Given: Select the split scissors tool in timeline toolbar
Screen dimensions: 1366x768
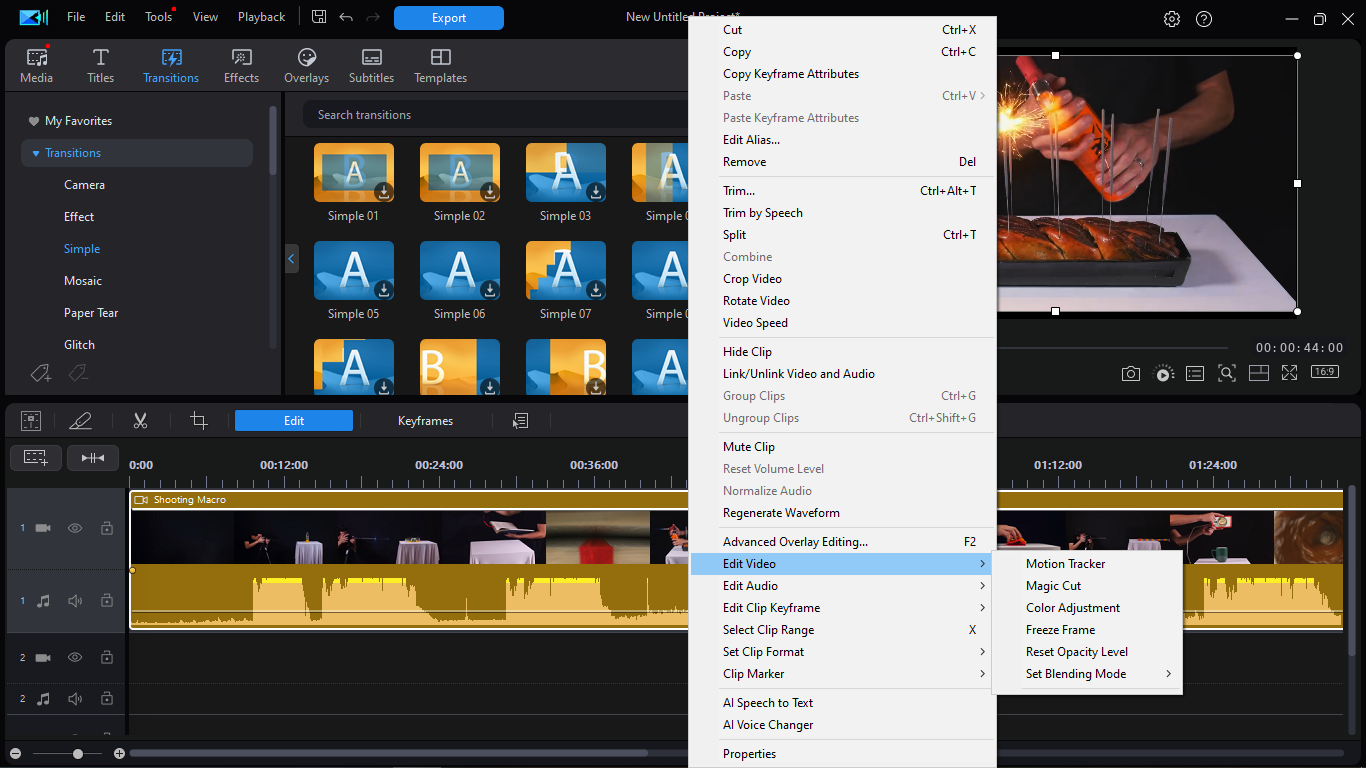Looking at the screenshot, I should 140,421.
